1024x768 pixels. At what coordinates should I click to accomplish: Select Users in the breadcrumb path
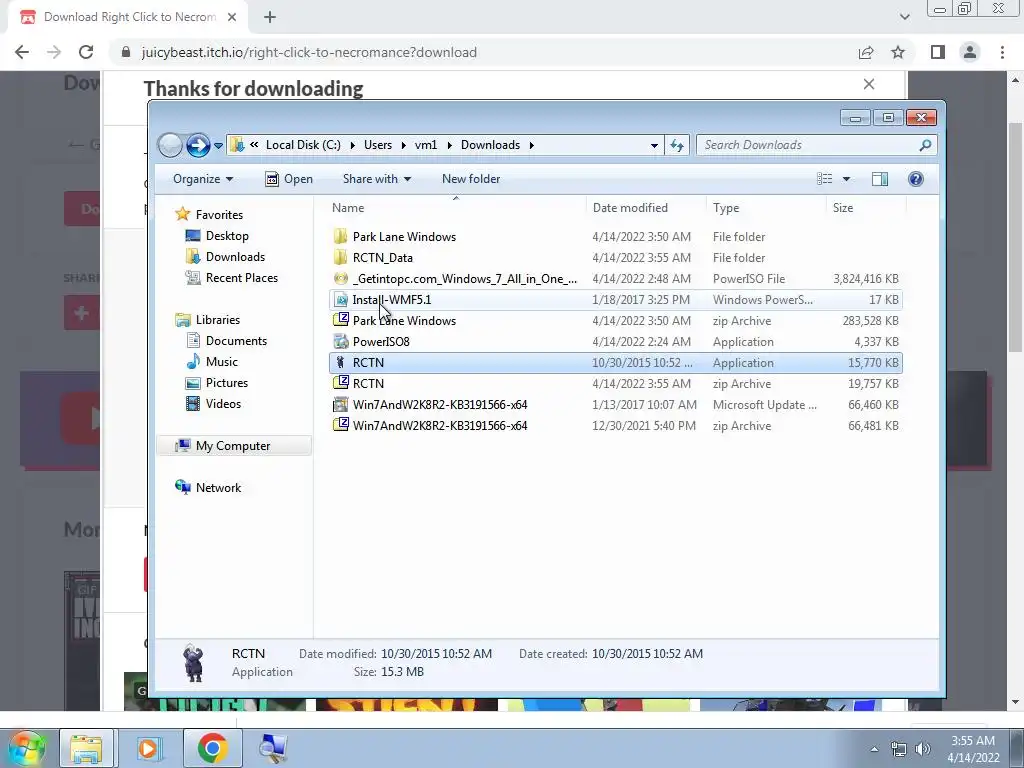378,145
